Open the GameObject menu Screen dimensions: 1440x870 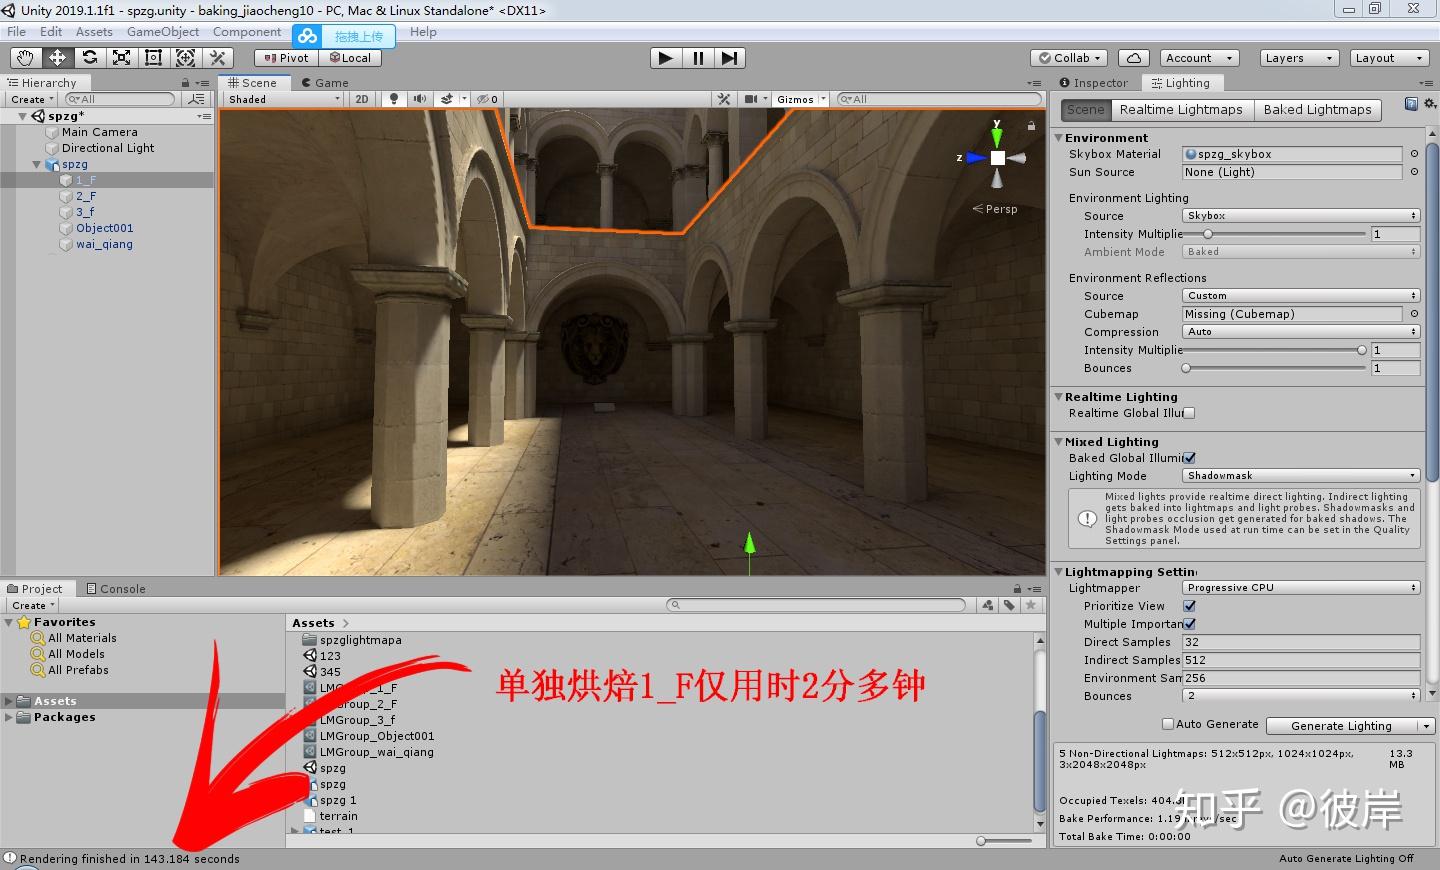(163, 32)
